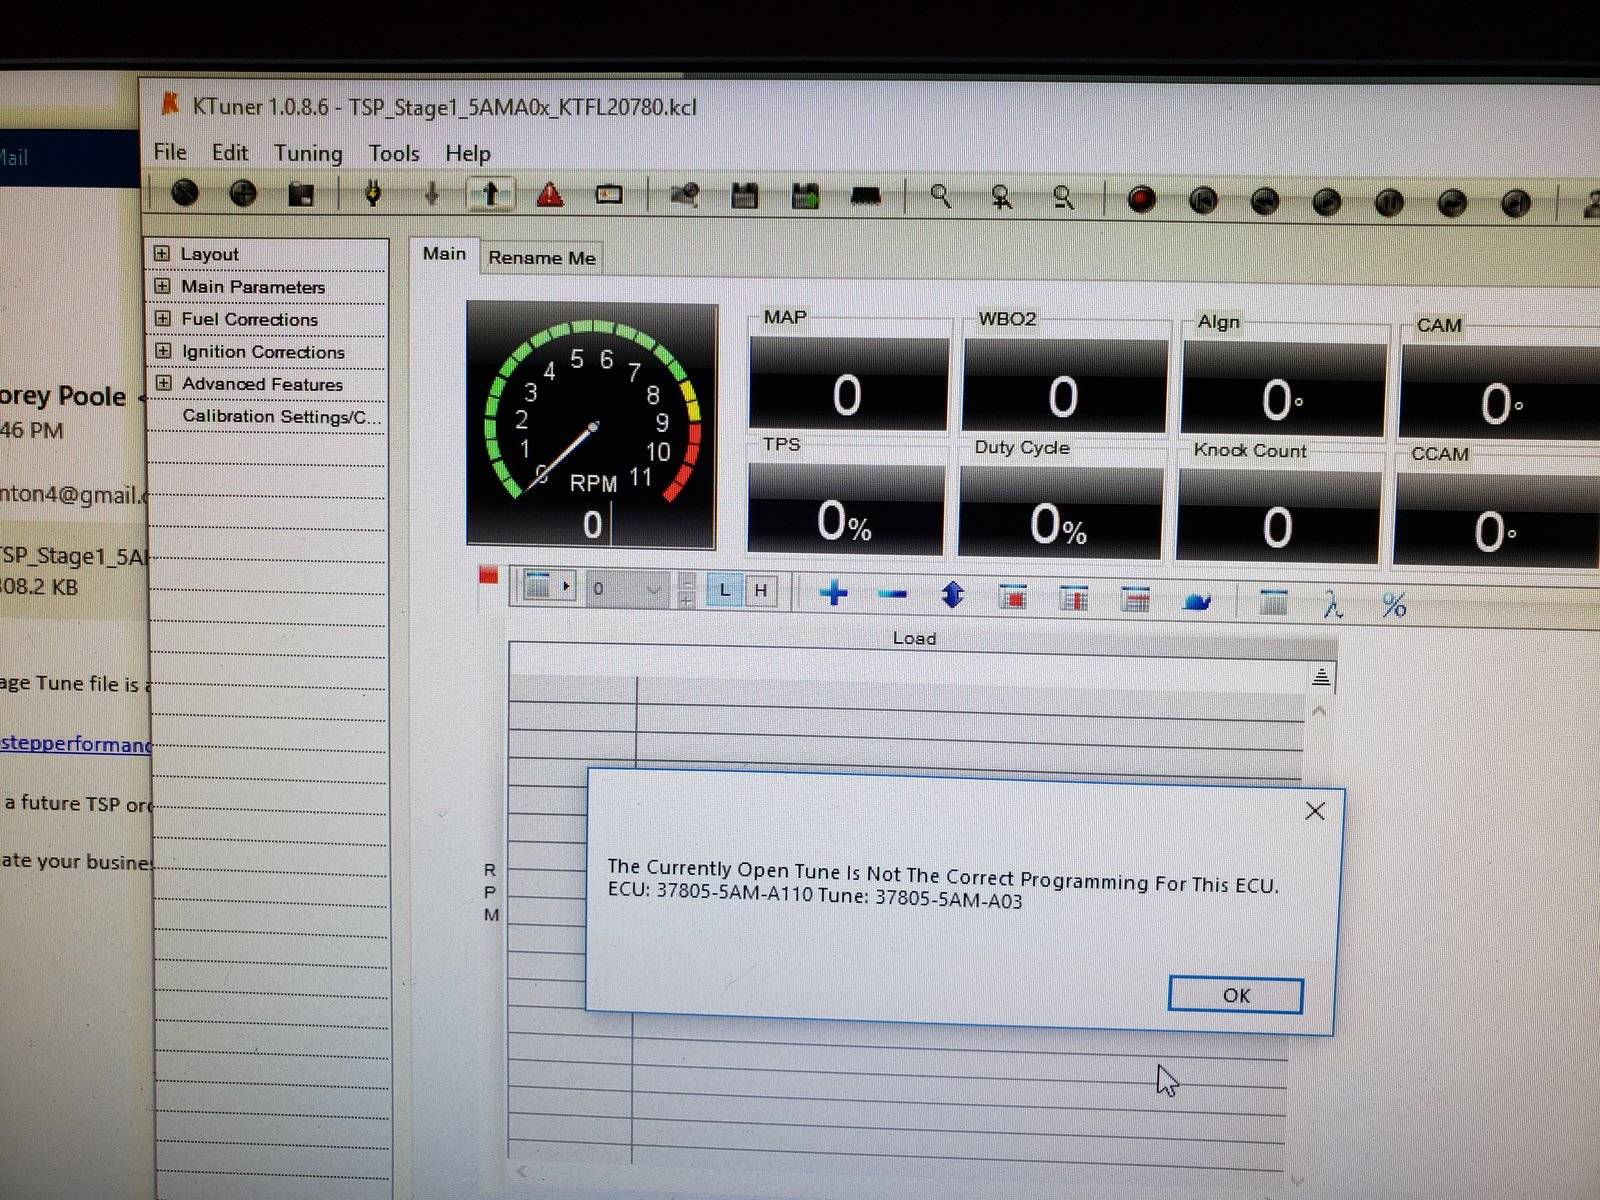Click the blue up-down arrow icon
The width and height of the screenshot is (1600, 1200).
(x=952, y=596)
